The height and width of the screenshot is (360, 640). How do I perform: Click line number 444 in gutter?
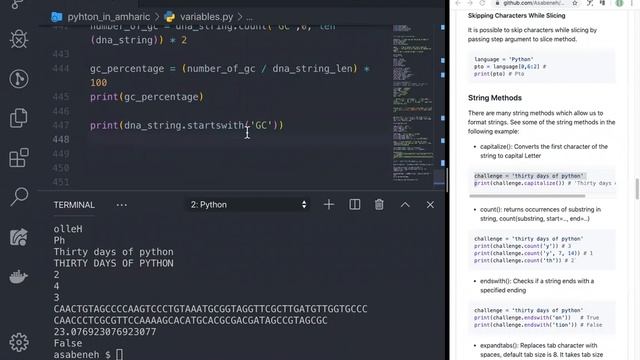[x=60, y=69]
